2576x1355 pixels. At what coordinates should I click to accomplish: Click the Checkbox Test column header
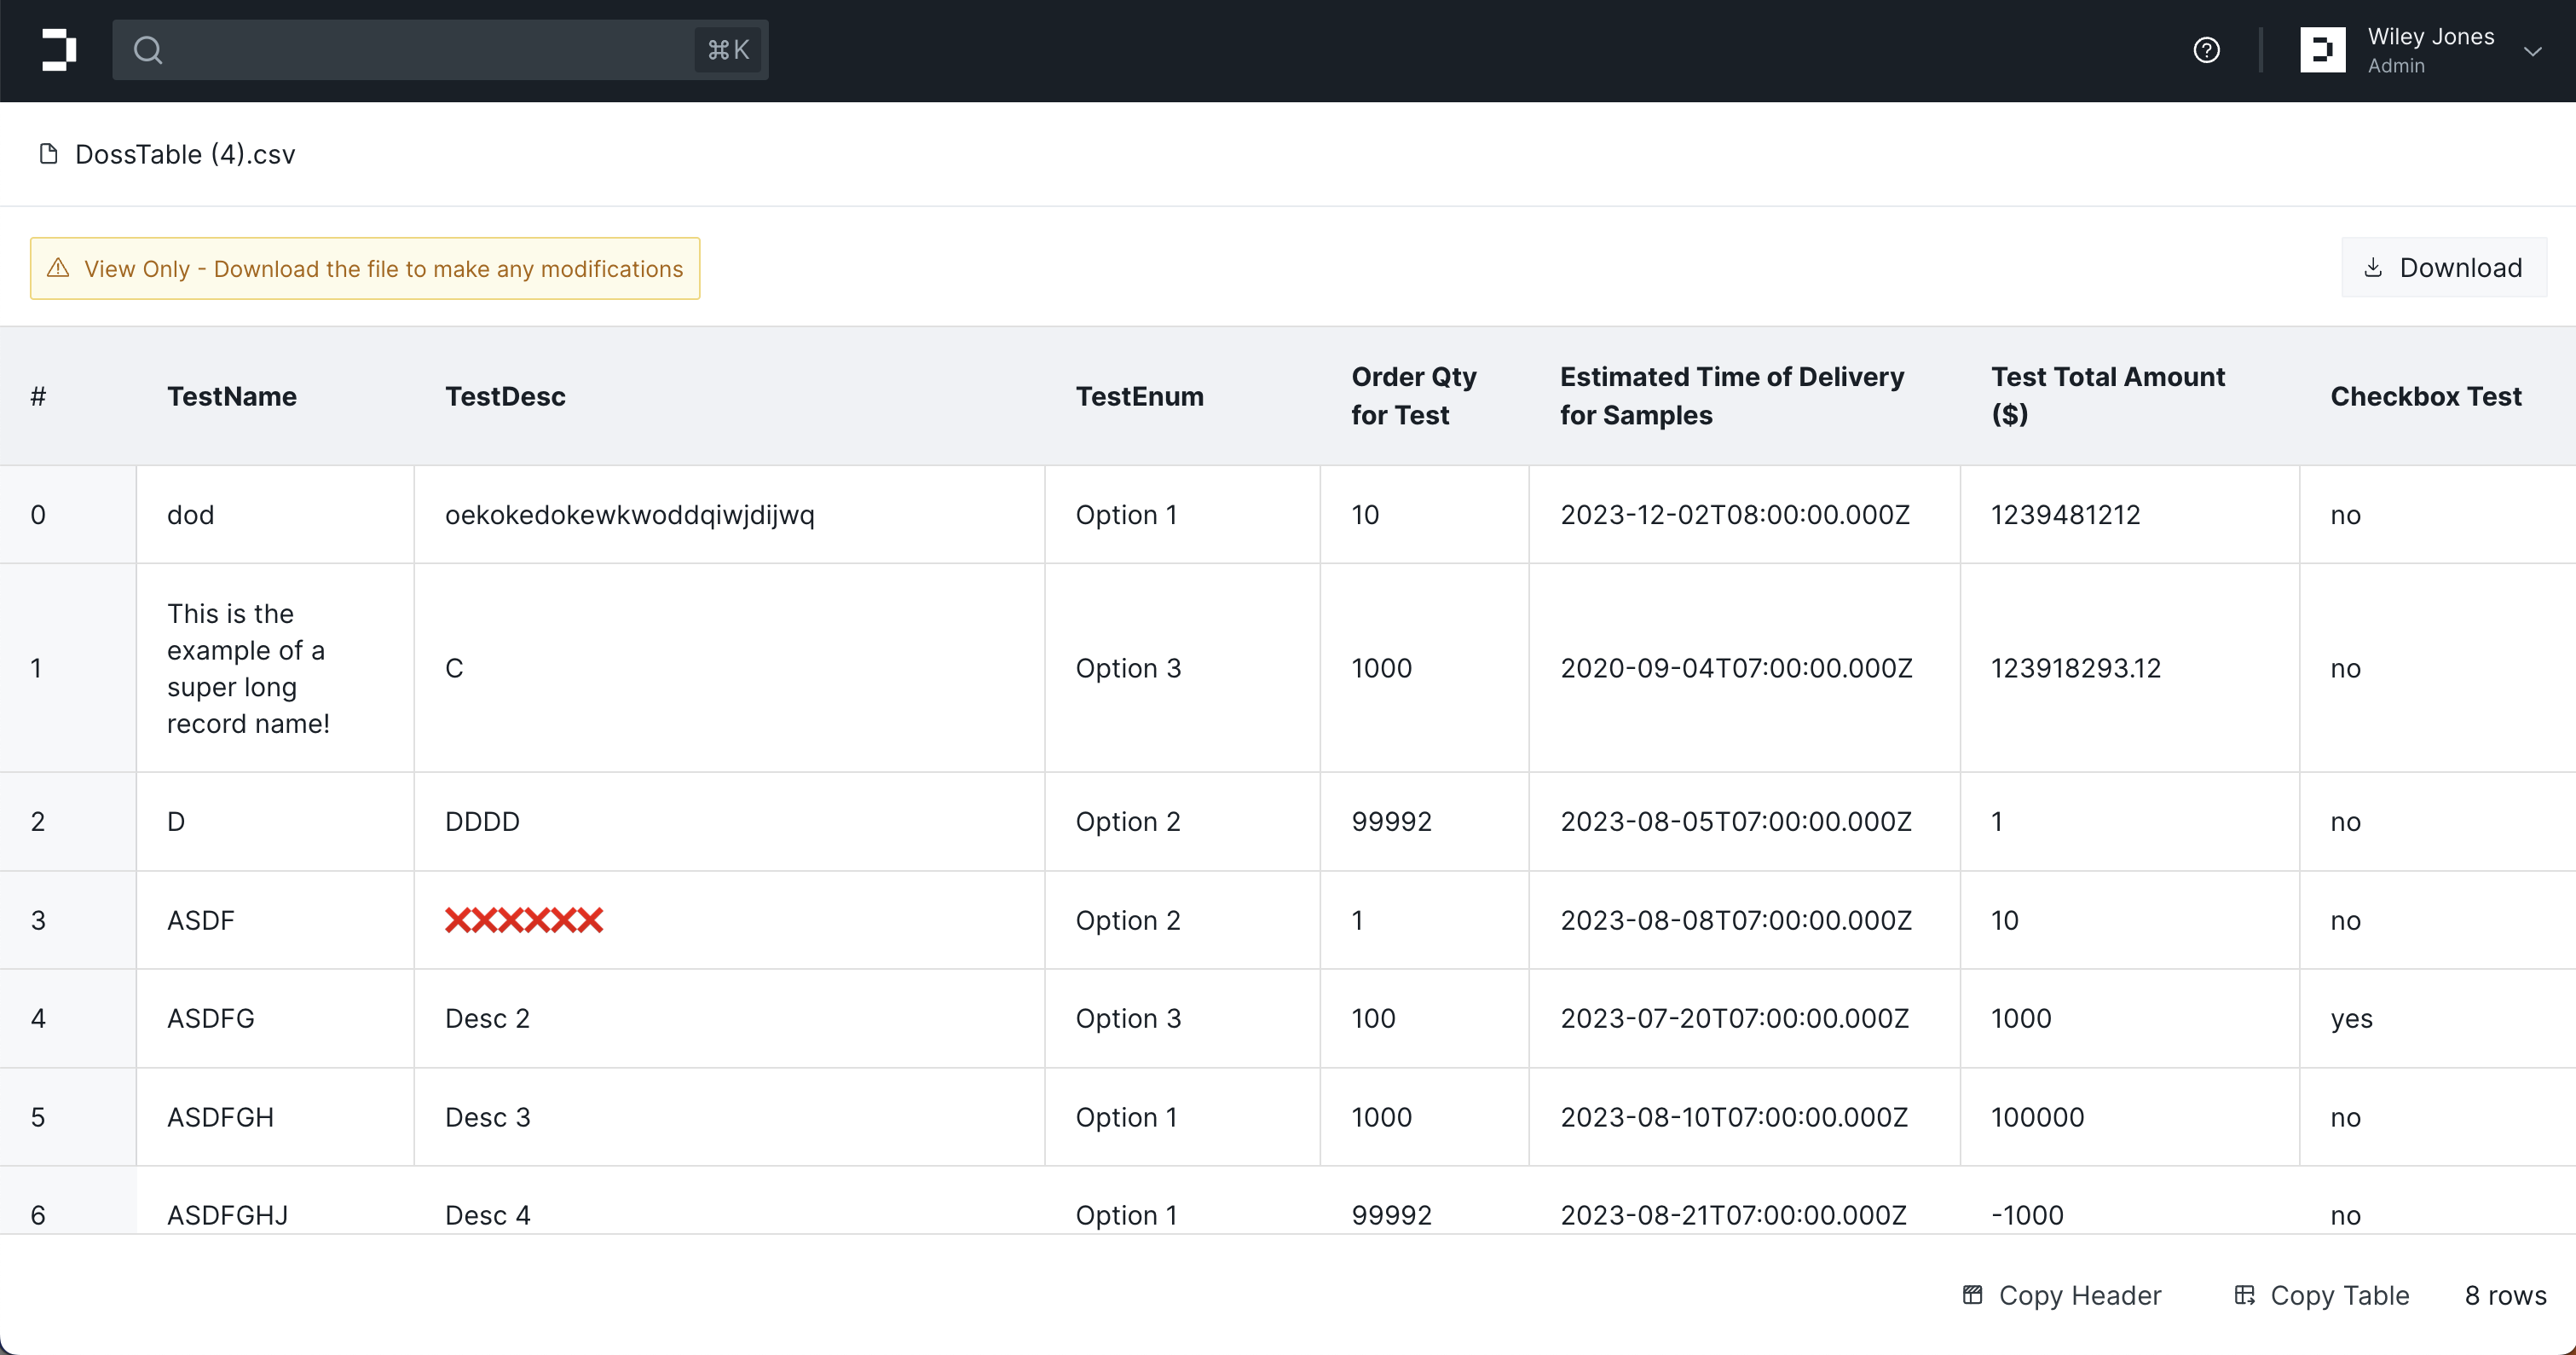coord(2425,396)
